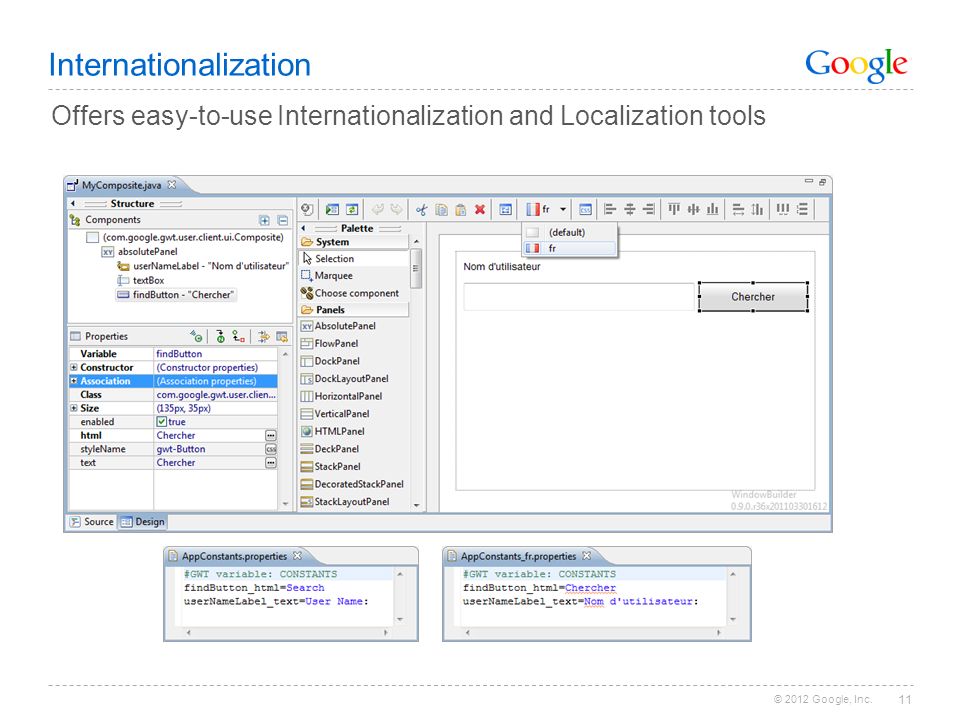Screen dimensions: 960x720
Task: Click the distribute vertical spacing icon
Action: (803, 209)
